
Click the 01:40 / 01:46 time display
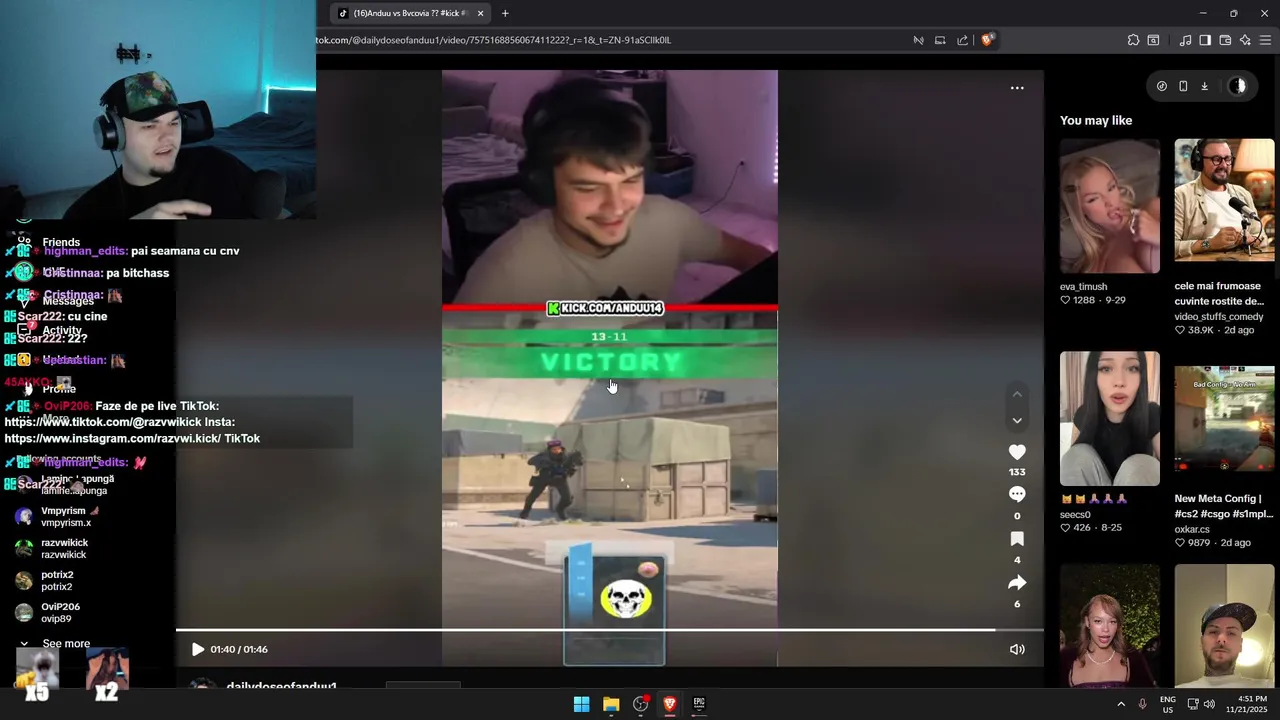(239, 650)
